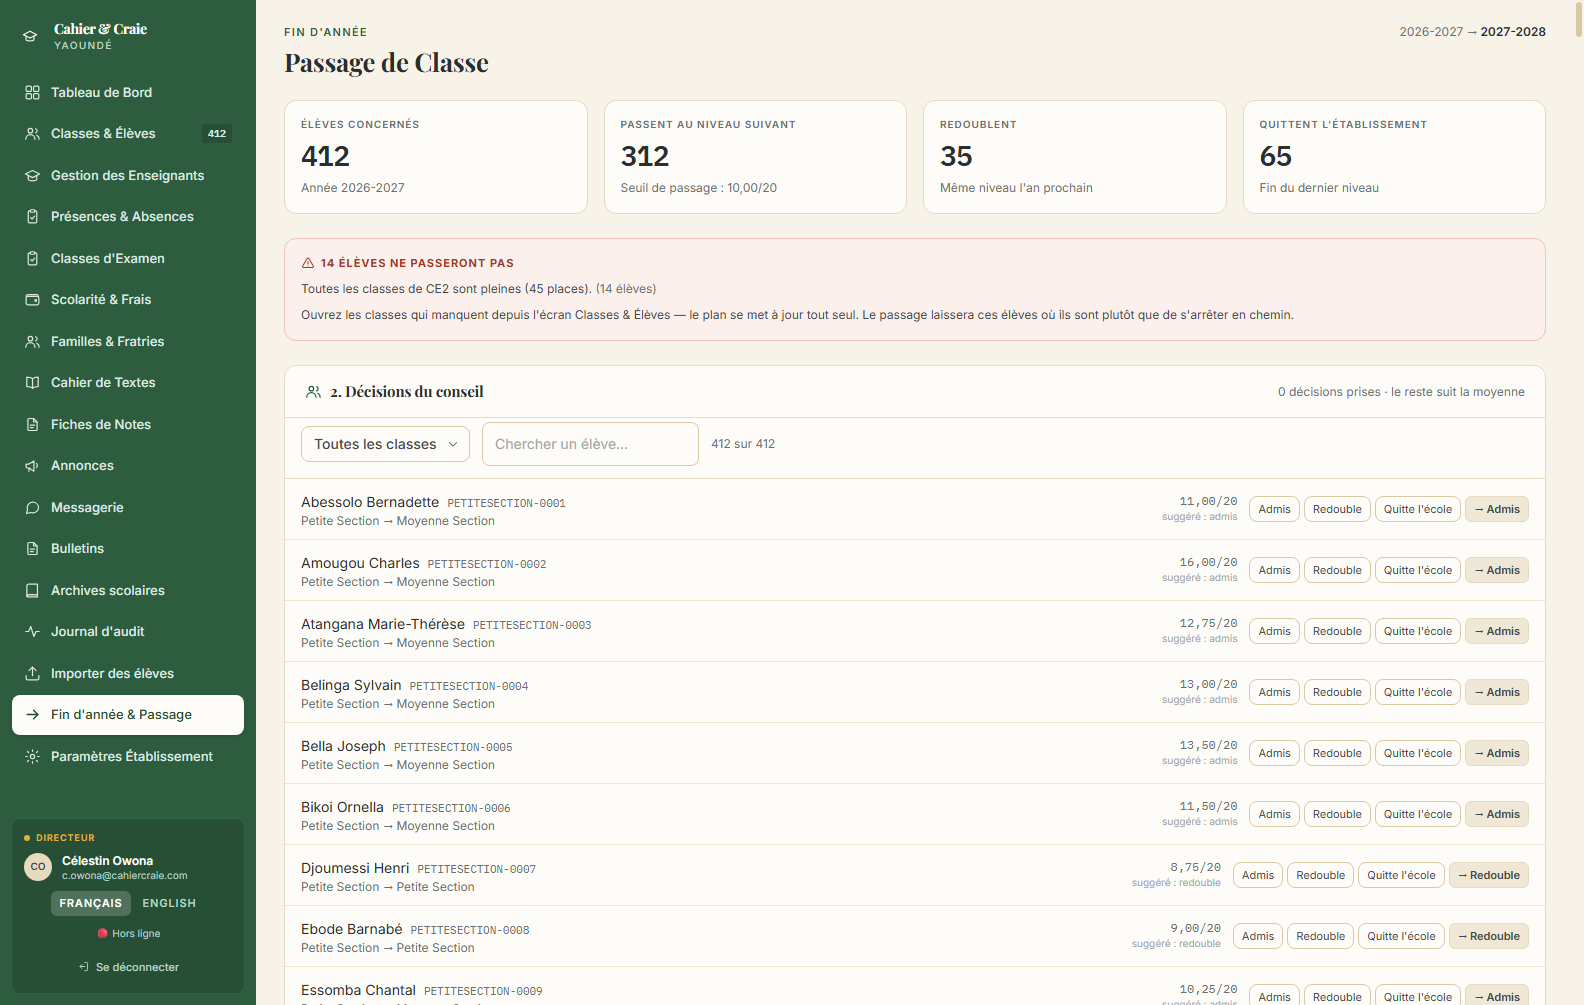Focus the Chercher un élève search field
Image resolution: width=1584 pixels, height=1005 pixels.
tap(590, 444)
